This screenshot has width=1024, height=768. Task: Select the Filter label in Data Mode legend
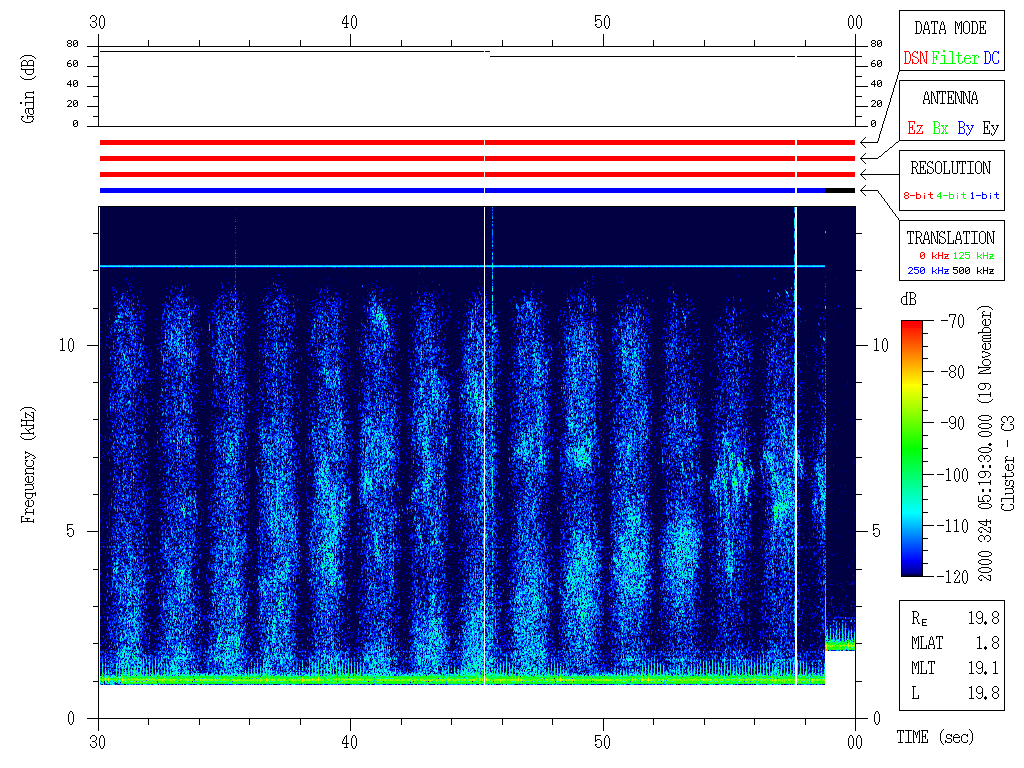[955, 59]
